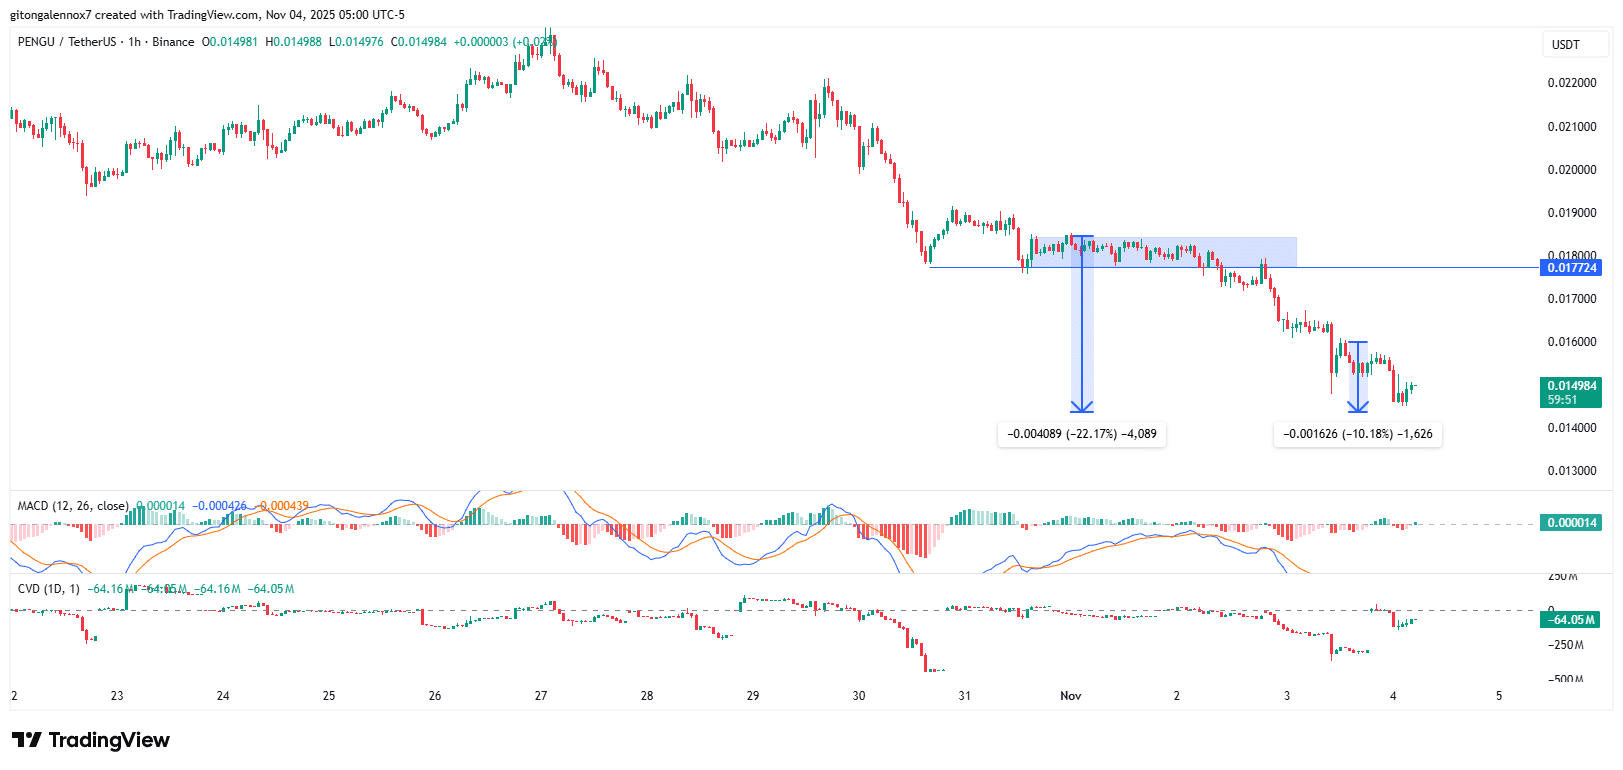
Task: Click the Nov date label on time axis
Action: click(1070, 696)
